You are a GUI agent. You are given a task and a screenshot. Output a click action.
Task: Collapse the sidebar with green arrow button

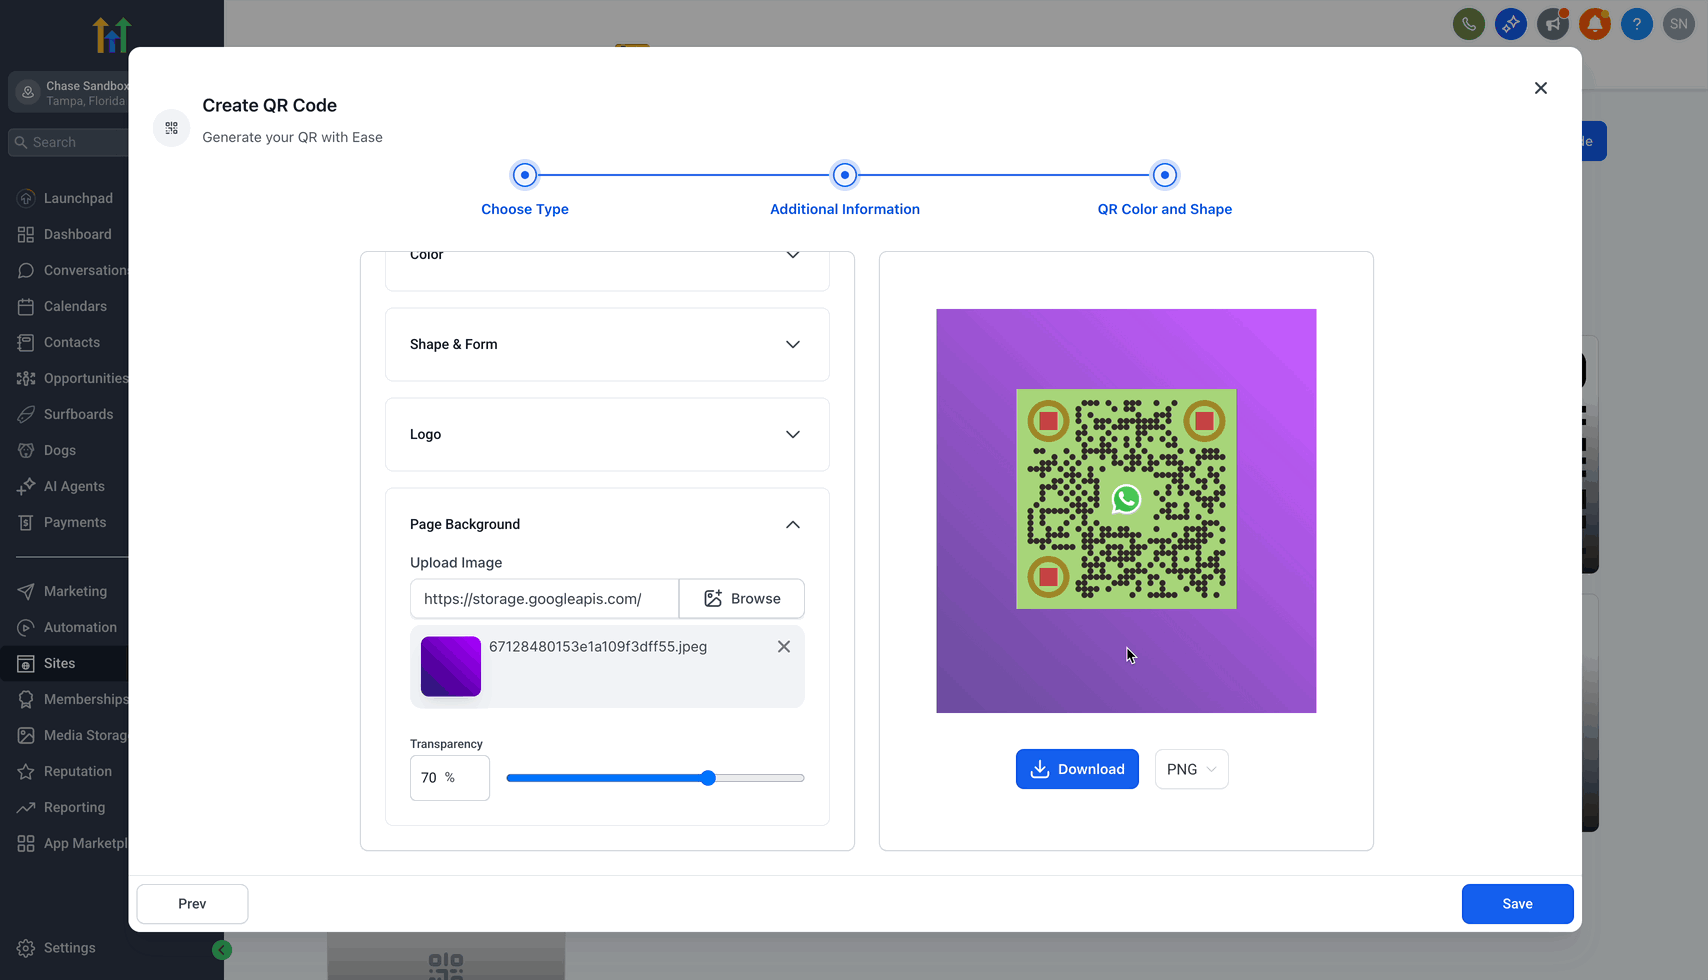222,950
